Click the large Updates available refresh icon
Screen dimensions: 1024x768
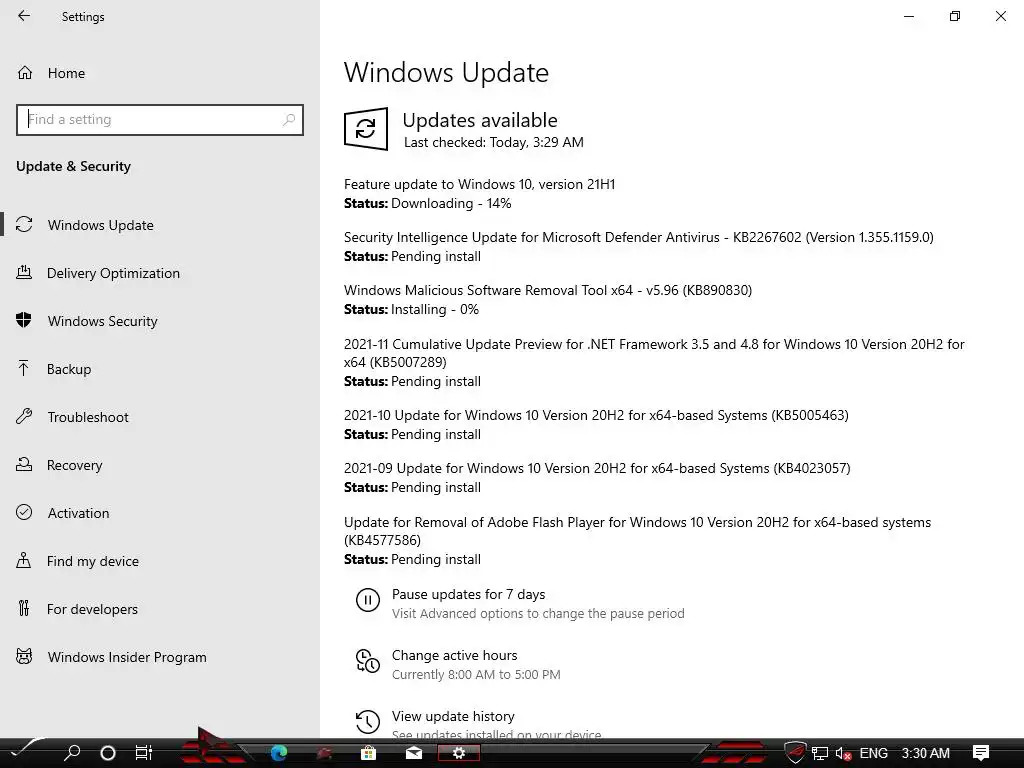click(366, 129)
